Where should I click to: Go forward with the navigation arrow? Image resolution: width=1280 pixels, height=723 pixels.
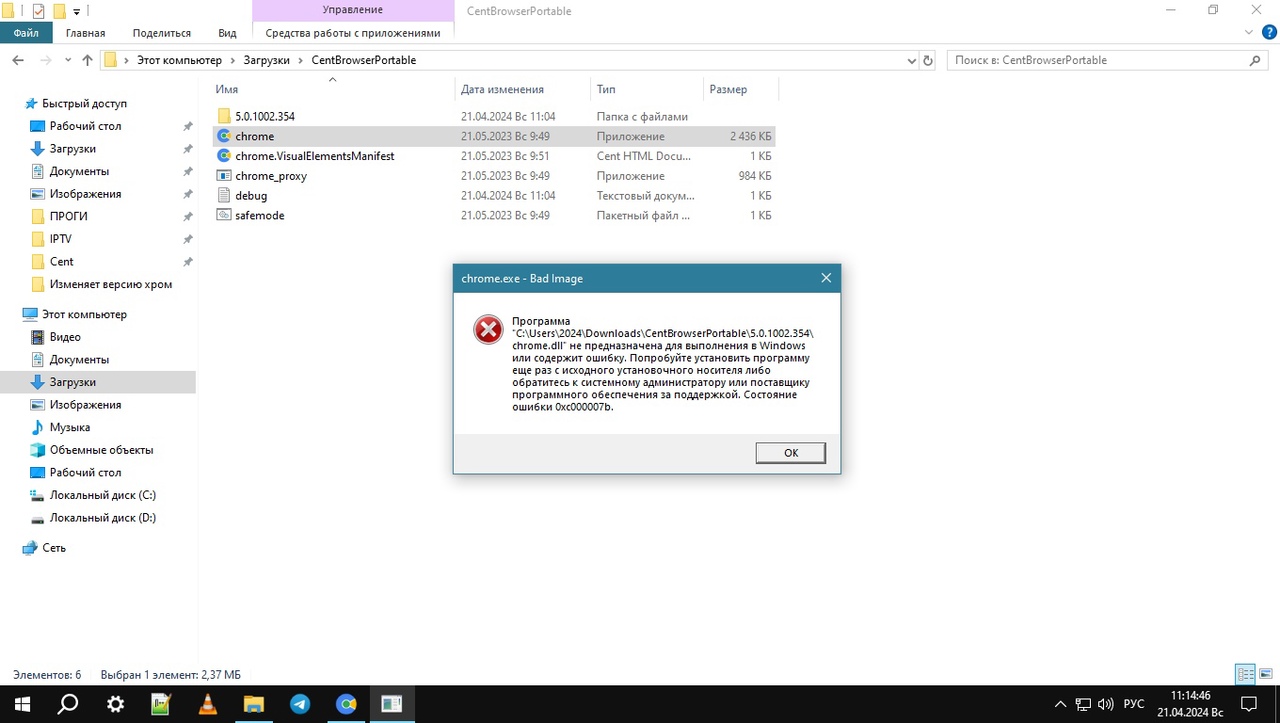point(46,60)
